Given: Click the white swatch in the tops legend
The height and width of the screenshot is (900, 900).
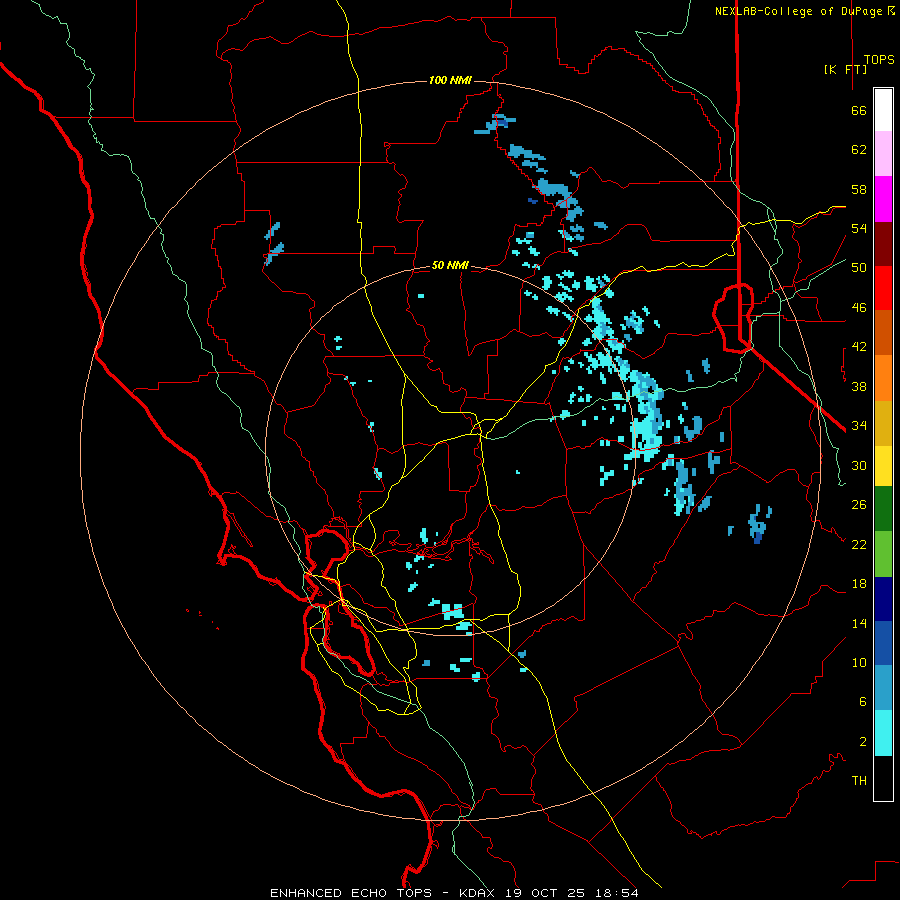Looking at the screenshot, I should coord(883,110).
